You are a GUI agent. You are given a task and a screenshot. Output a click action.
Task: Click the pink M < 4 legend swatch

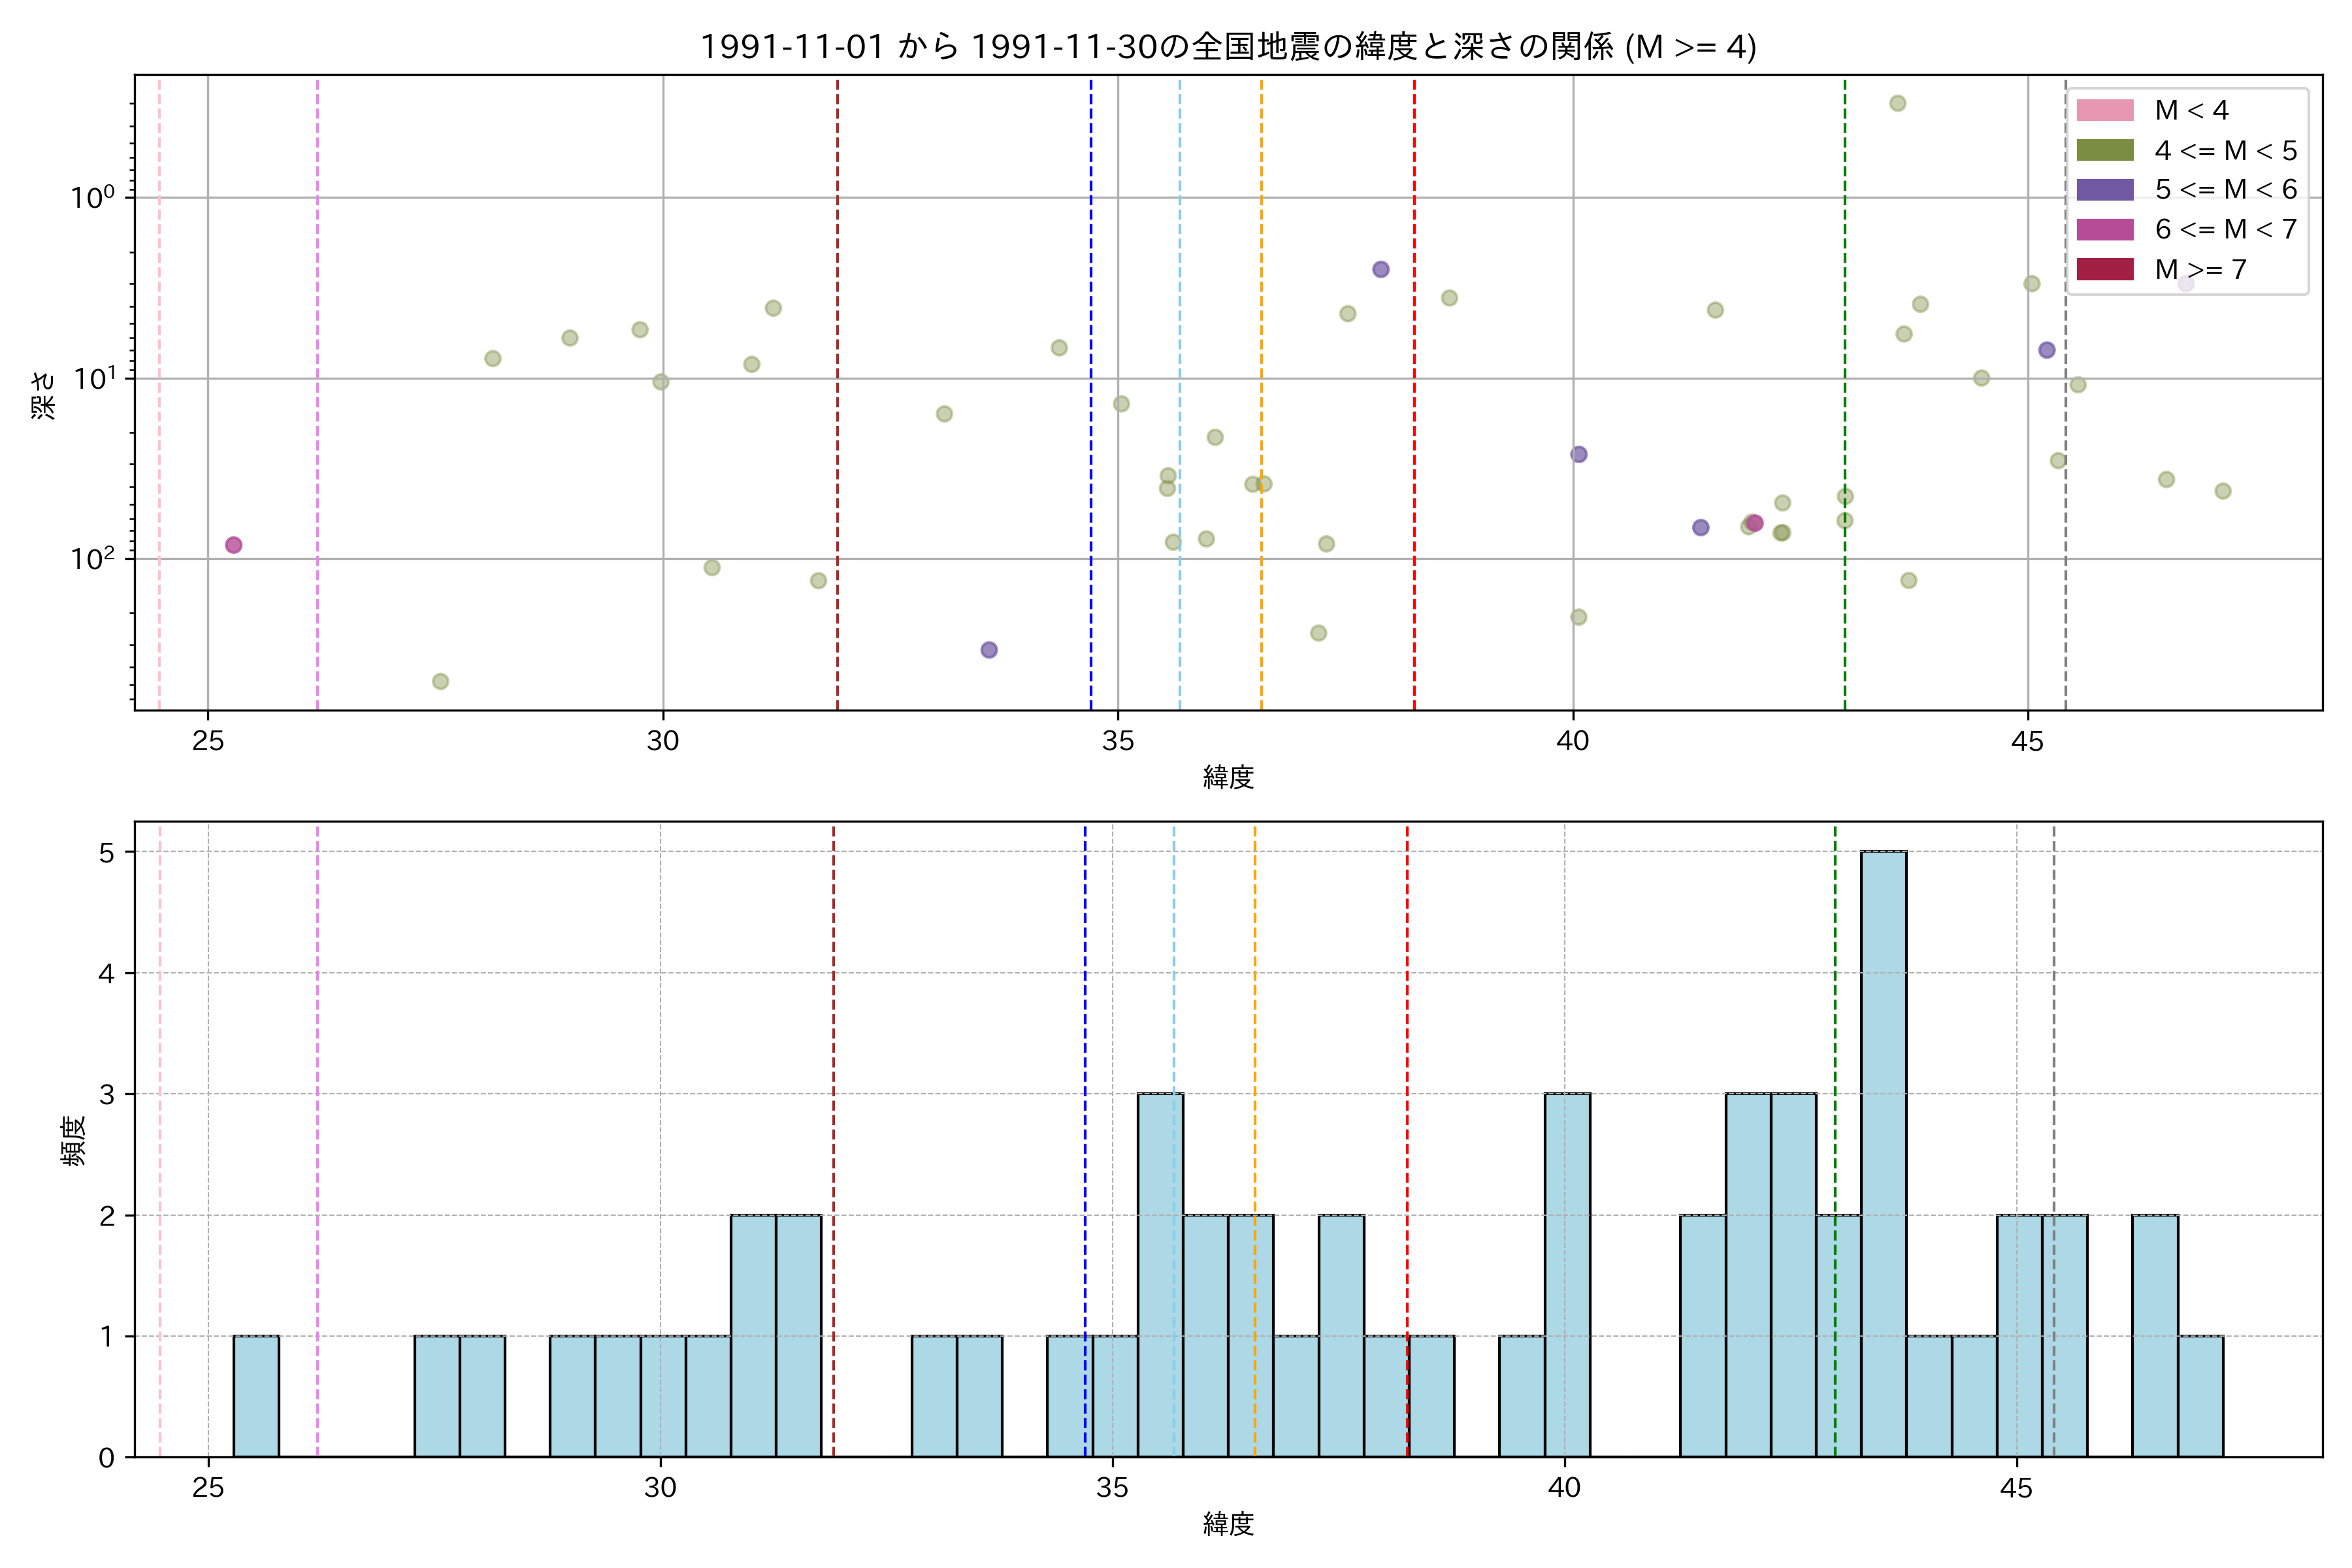coord(2104,110)
